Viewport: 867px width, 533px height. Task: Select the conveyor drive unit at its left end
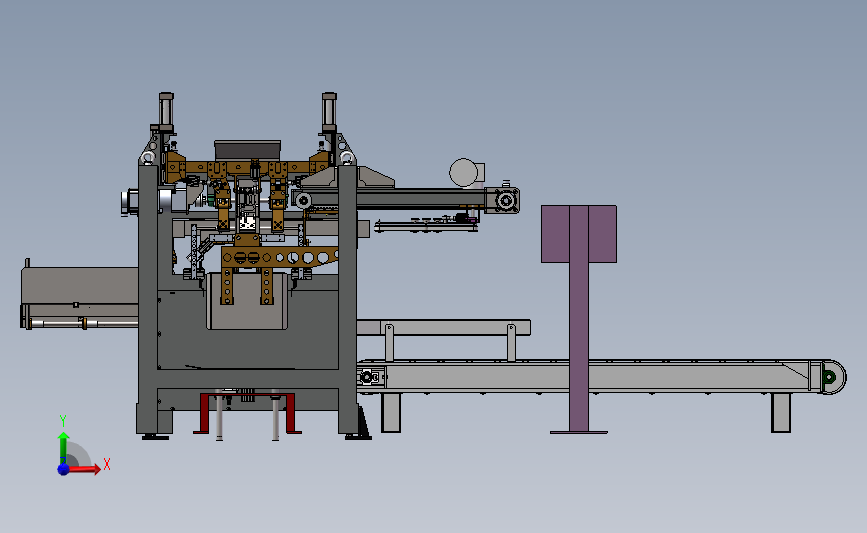click(x=370, y=377)
